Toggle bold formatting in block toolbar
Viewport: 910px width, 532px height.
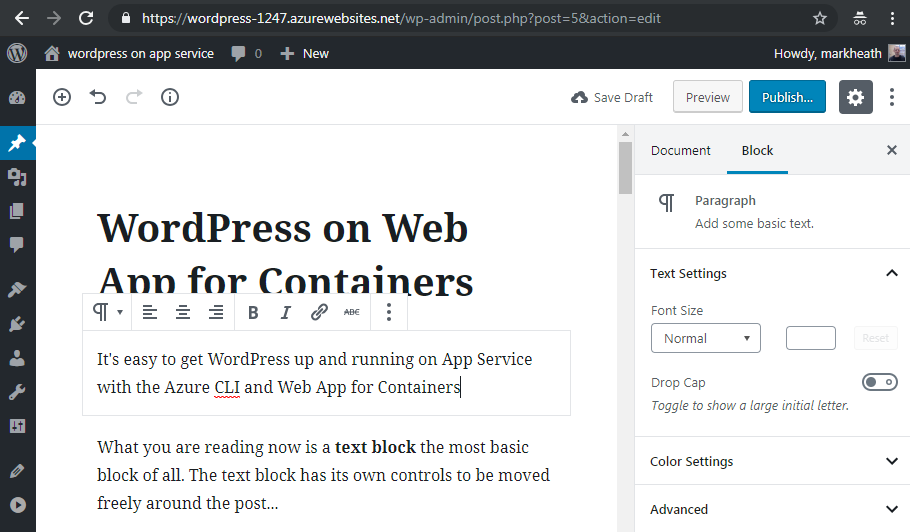point(253,312)
